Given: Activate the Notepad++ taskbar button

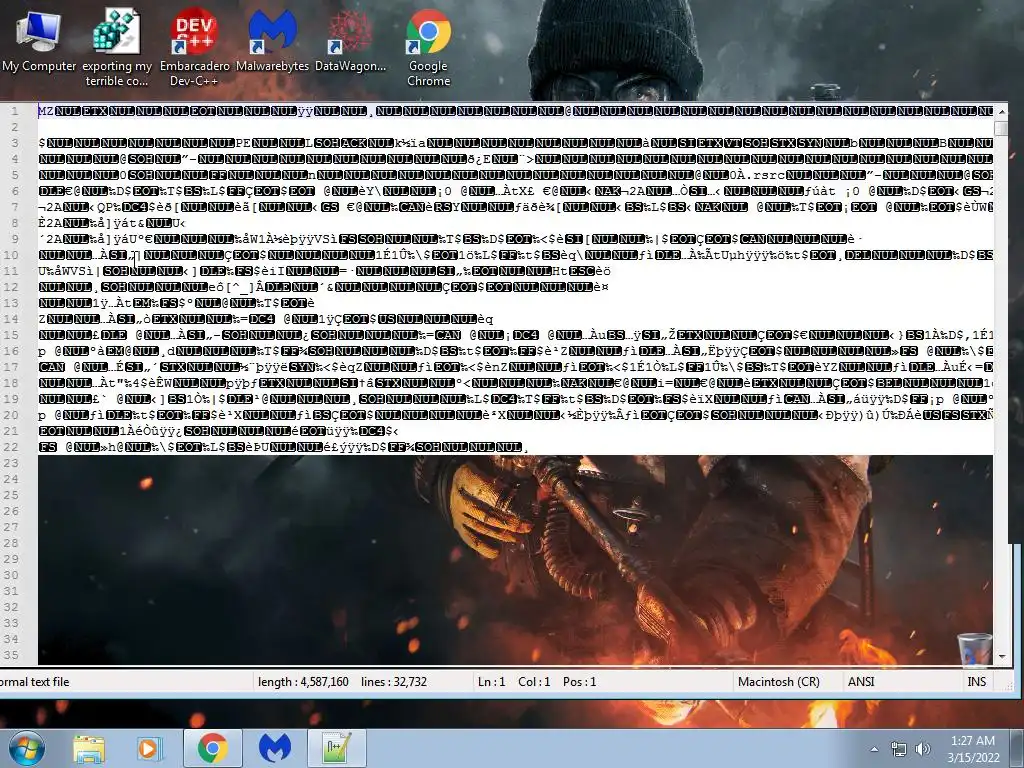Looking at the screenshot, I should [x=337, y=748].
